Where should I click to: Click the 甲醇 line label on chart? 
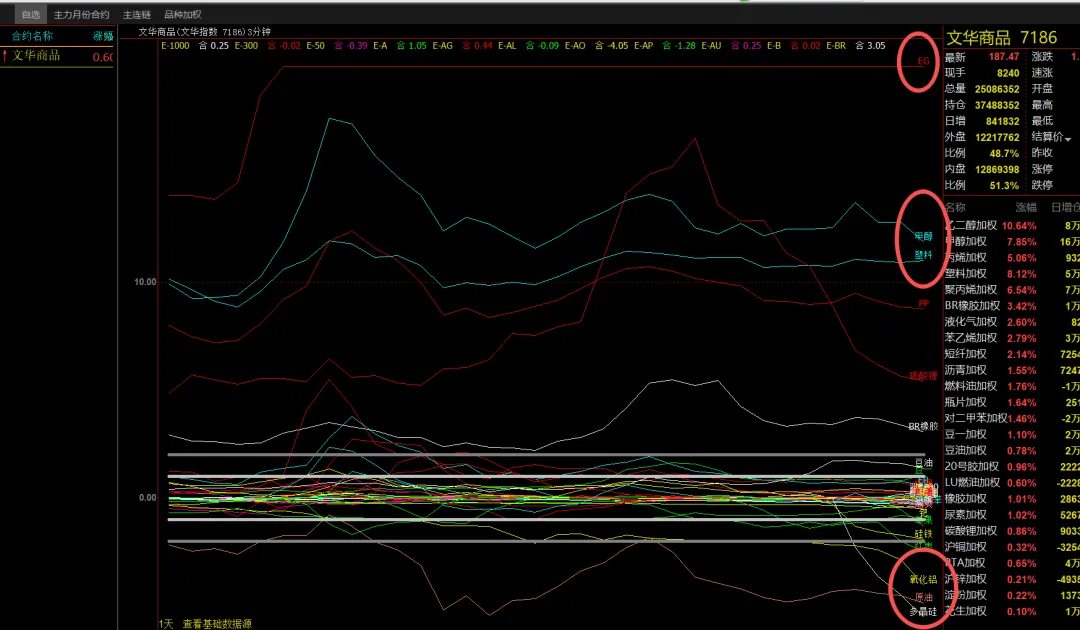click(x=923, y=236)
